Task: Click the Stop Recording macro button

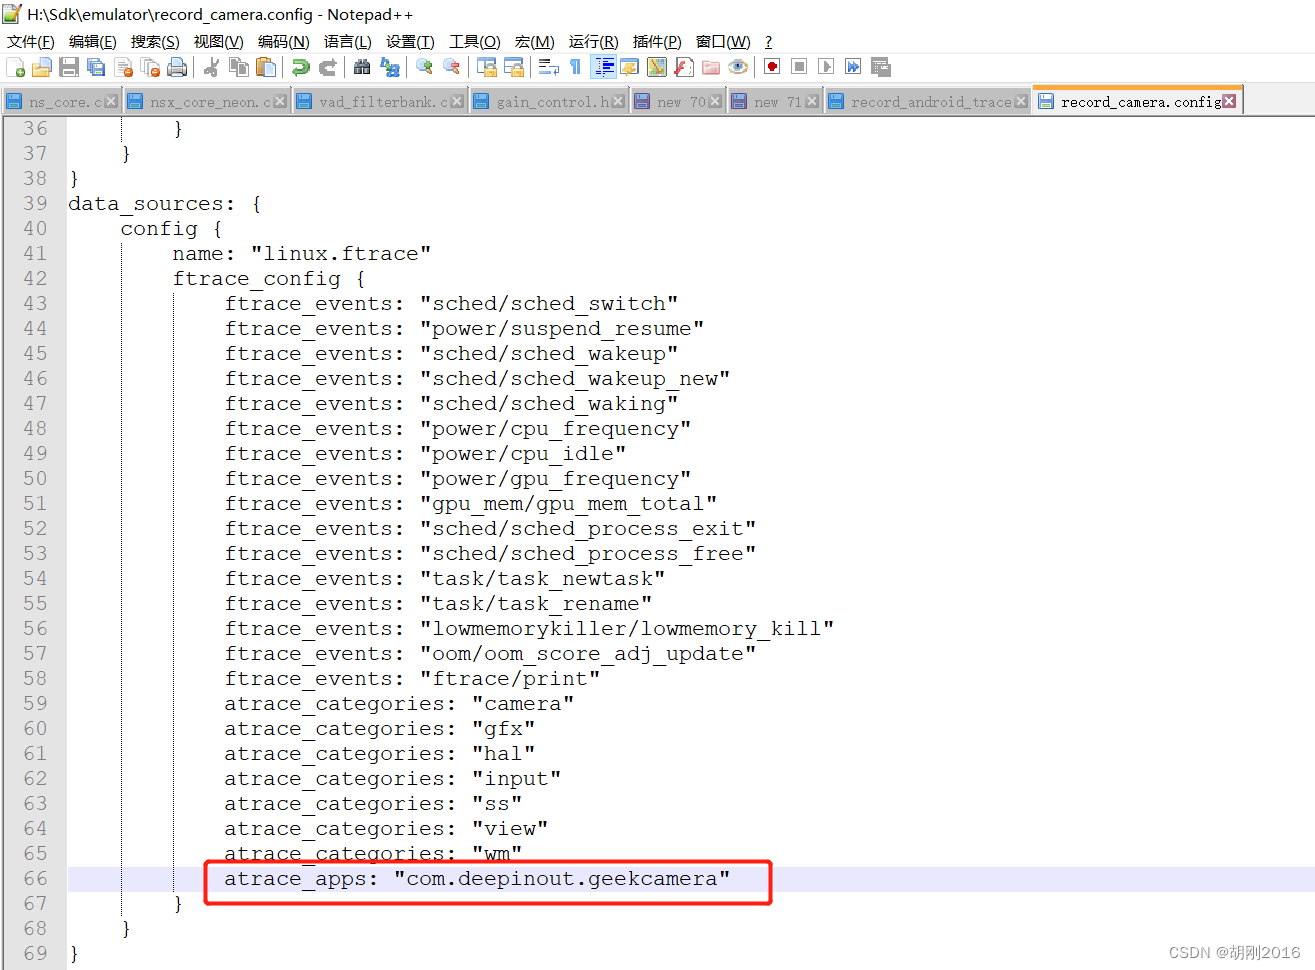Action: point(799,67)
